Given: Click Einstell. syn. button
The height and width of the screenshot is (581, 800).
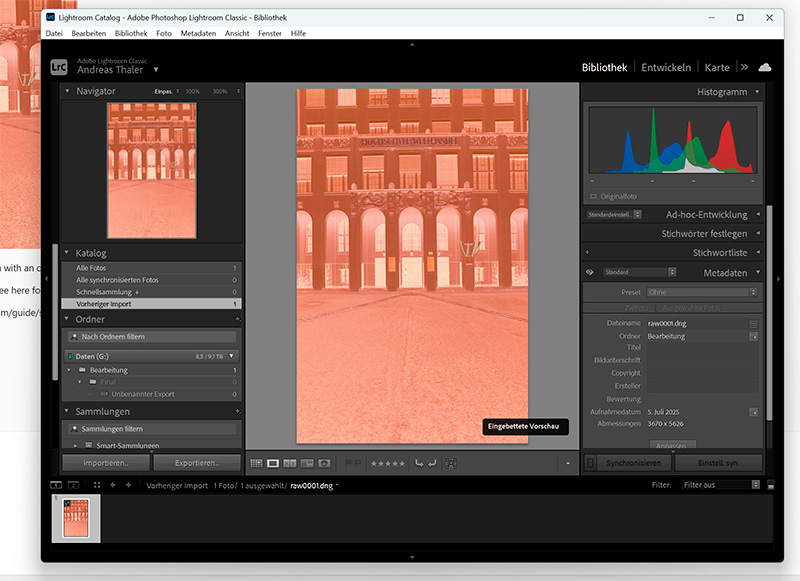Looking at the screenshot, I should tap(718, 463).
